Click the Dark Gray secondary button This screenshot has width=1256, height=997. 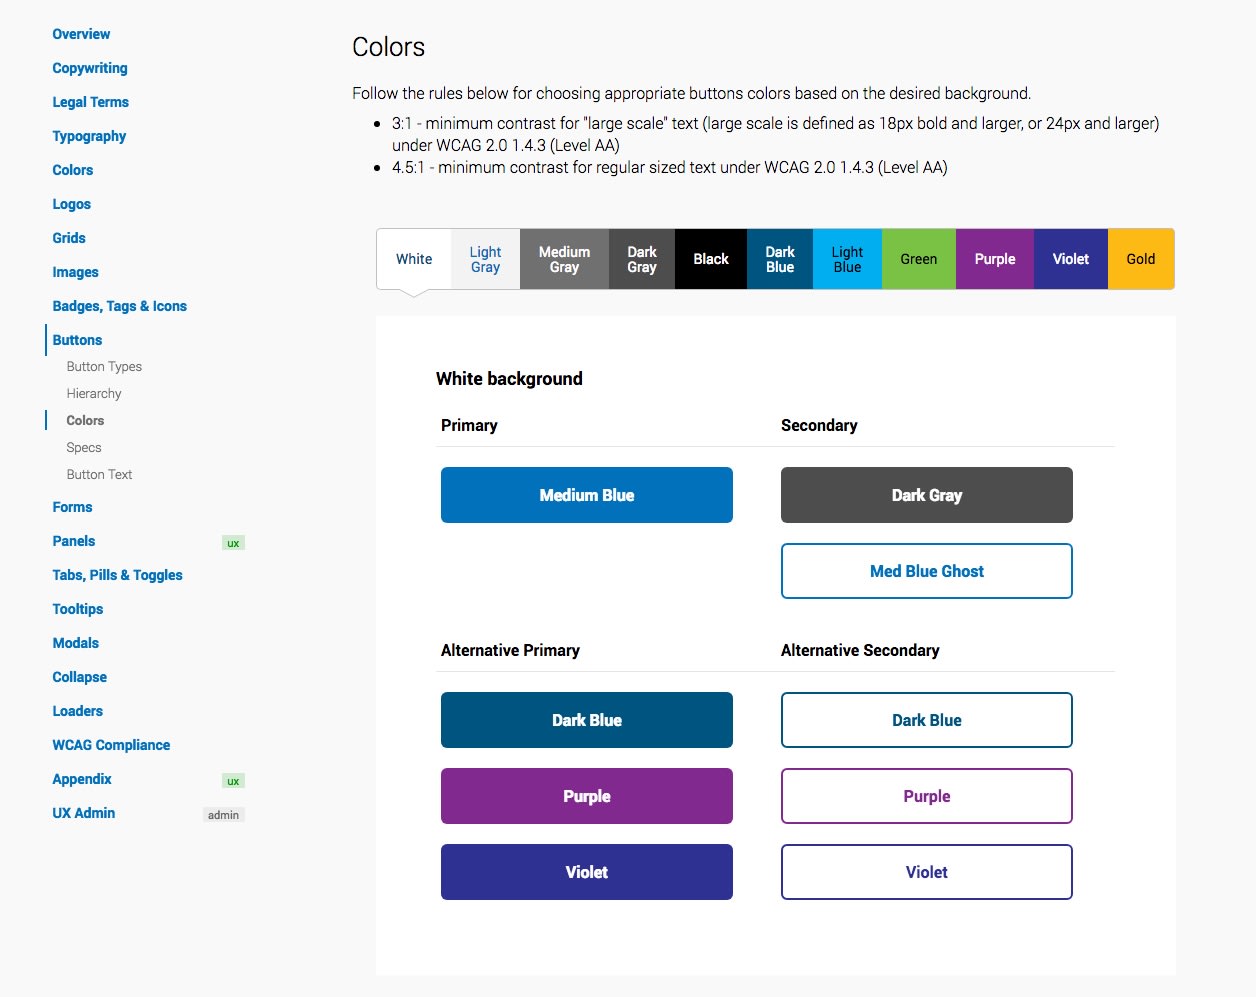coord(927,495)
